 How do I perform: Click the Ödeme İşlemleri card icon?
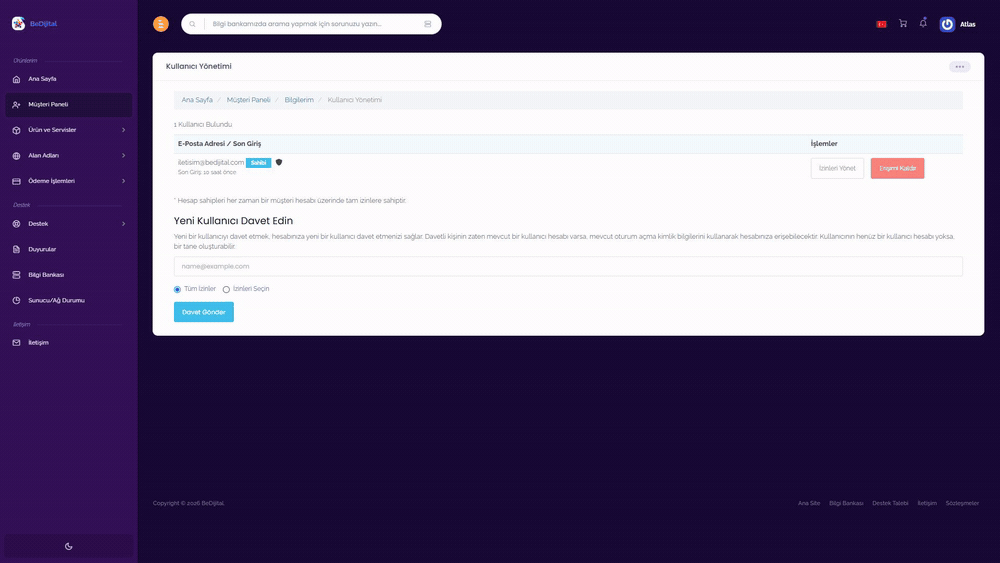point(17,181)
